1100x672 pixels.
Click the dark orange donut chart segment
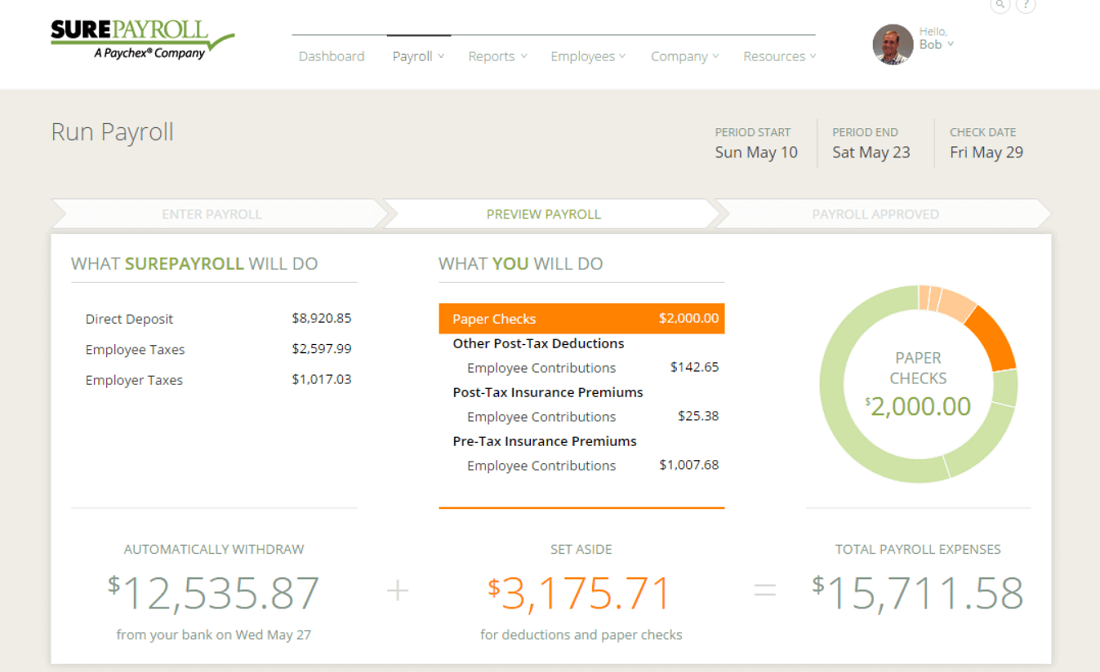click(994, 337)
